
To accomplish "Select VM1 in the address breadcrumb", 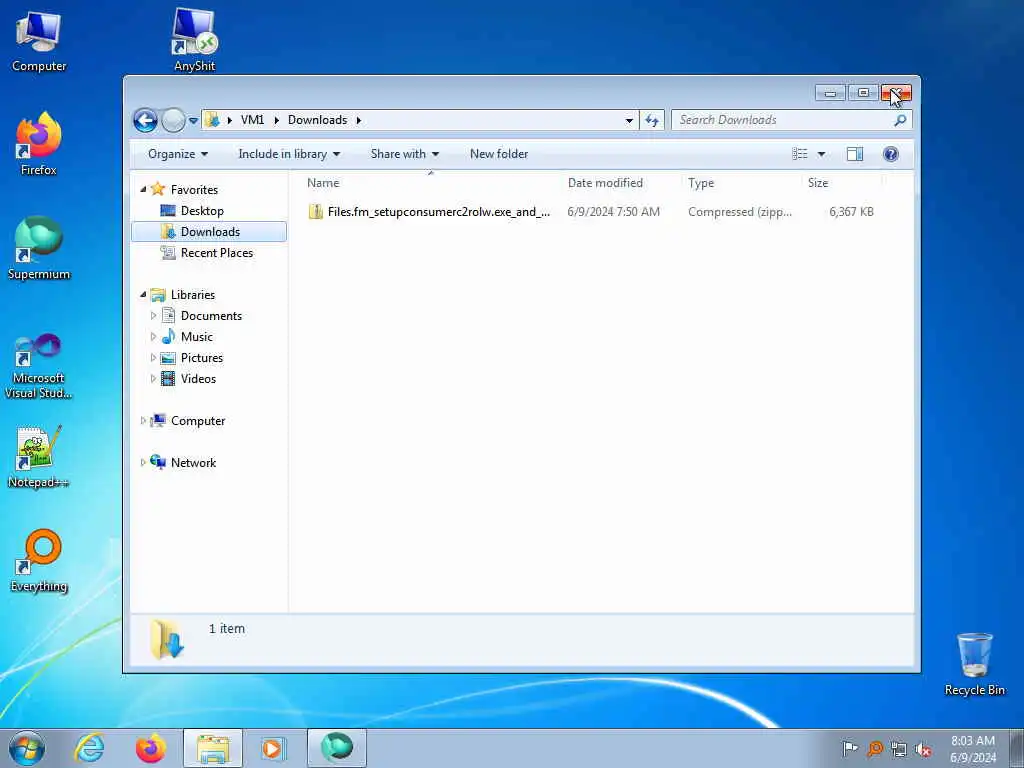I will pos(252,120).
